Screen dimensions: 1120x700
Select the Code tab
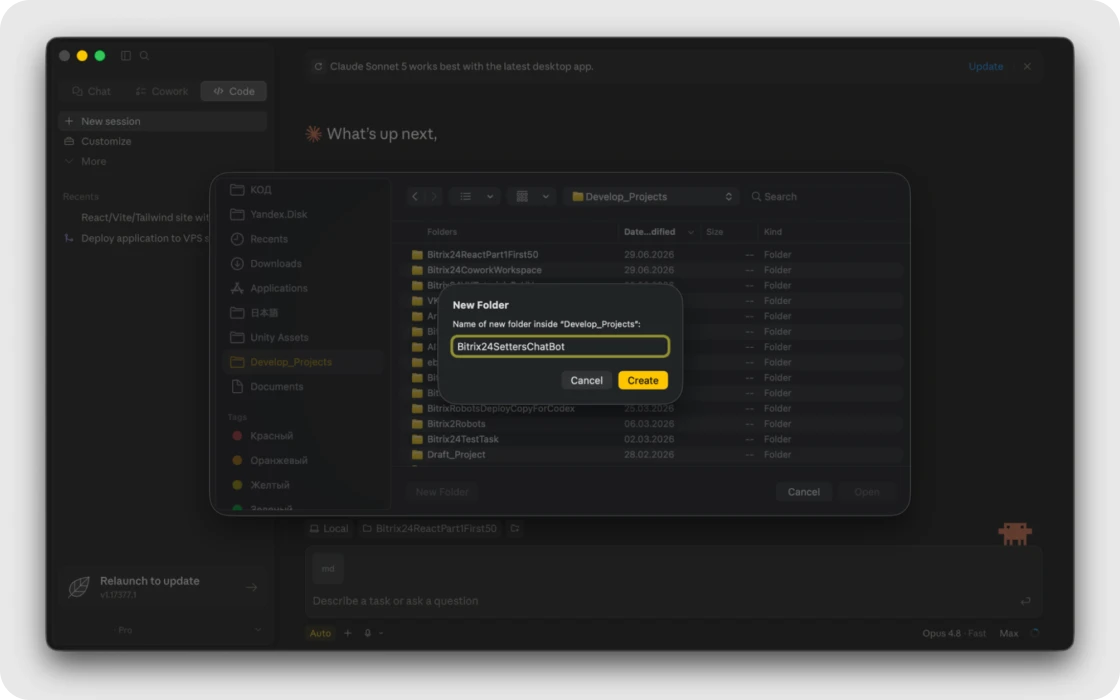pos(234,91)
